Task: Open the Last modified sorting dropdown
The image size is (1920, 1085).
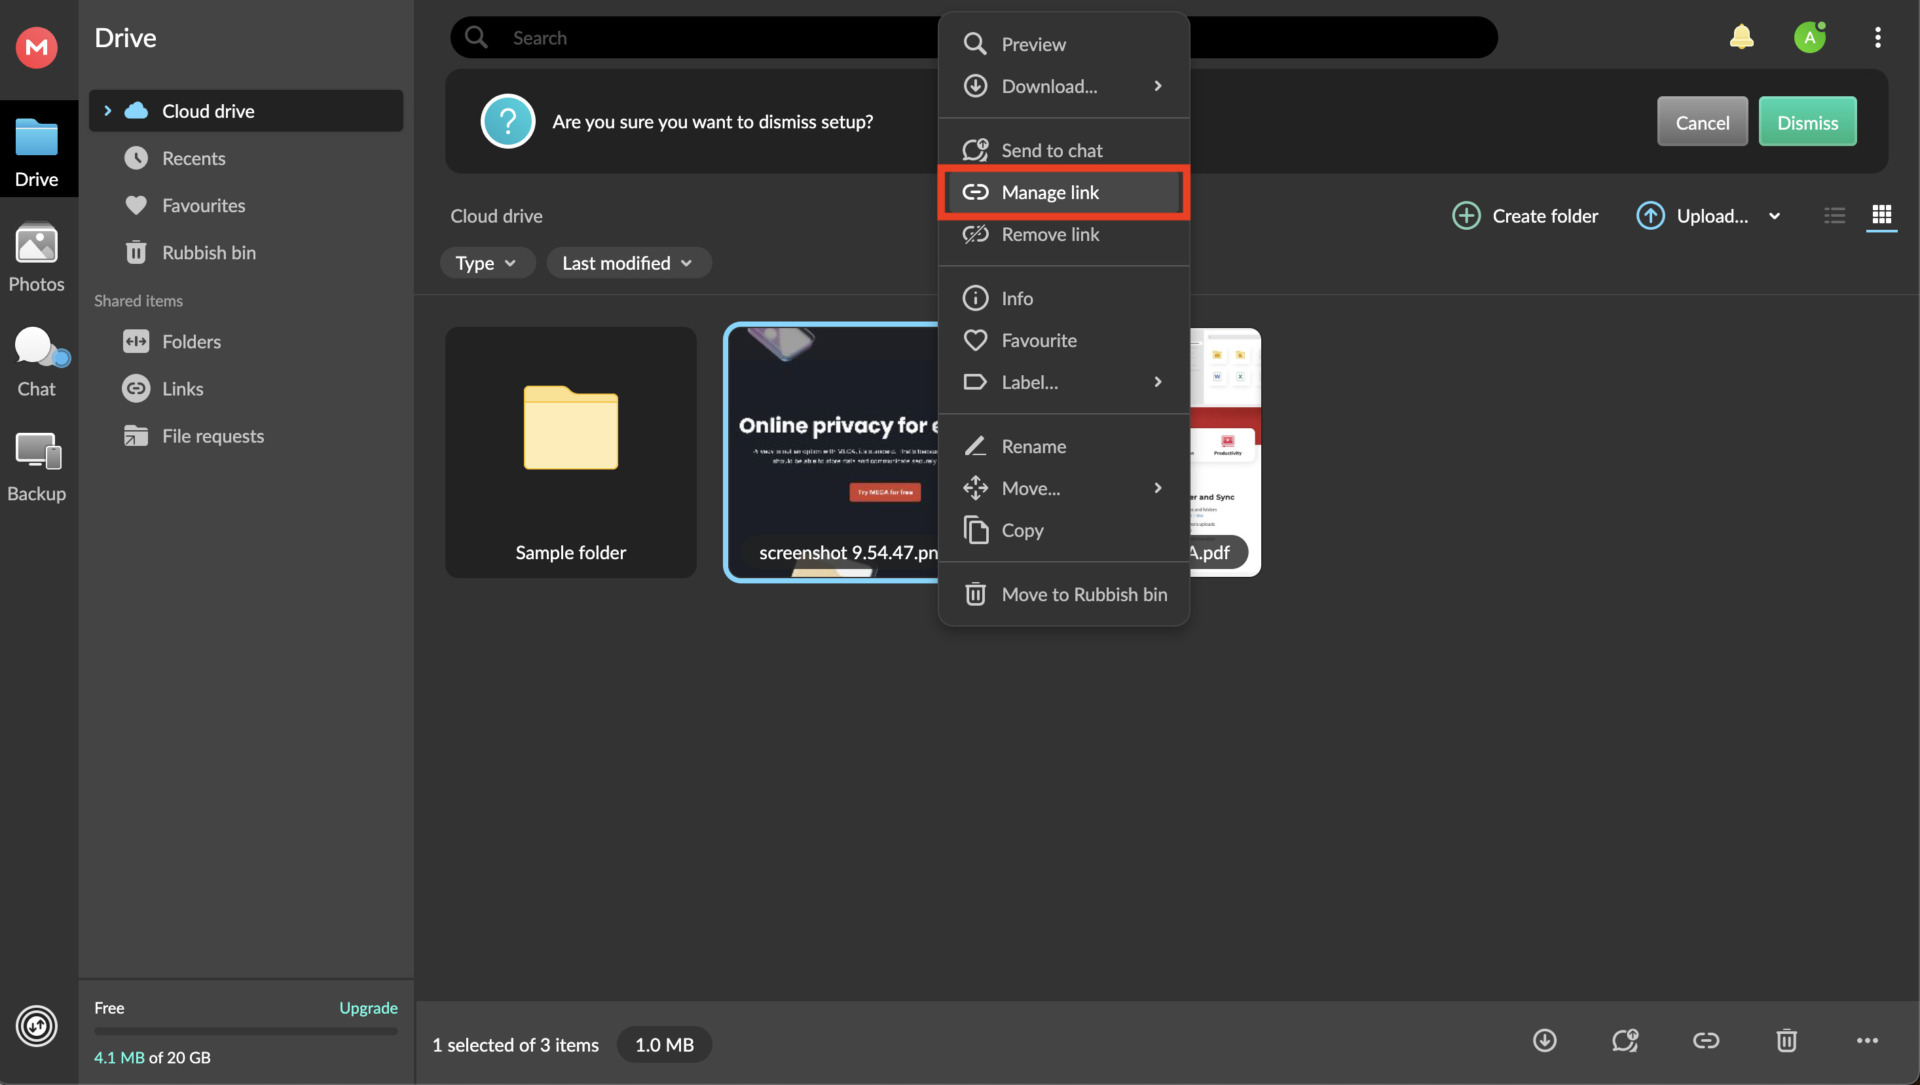Action: [x=628, y=262]
